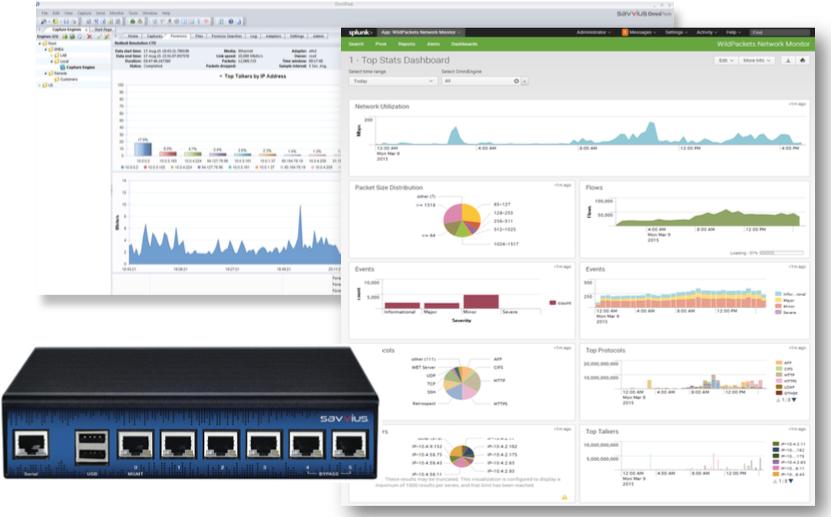Viewport: 831px width, 517px height.
Task: Click the count legend swatch in Events chart
Action: [x=553, y=303]
